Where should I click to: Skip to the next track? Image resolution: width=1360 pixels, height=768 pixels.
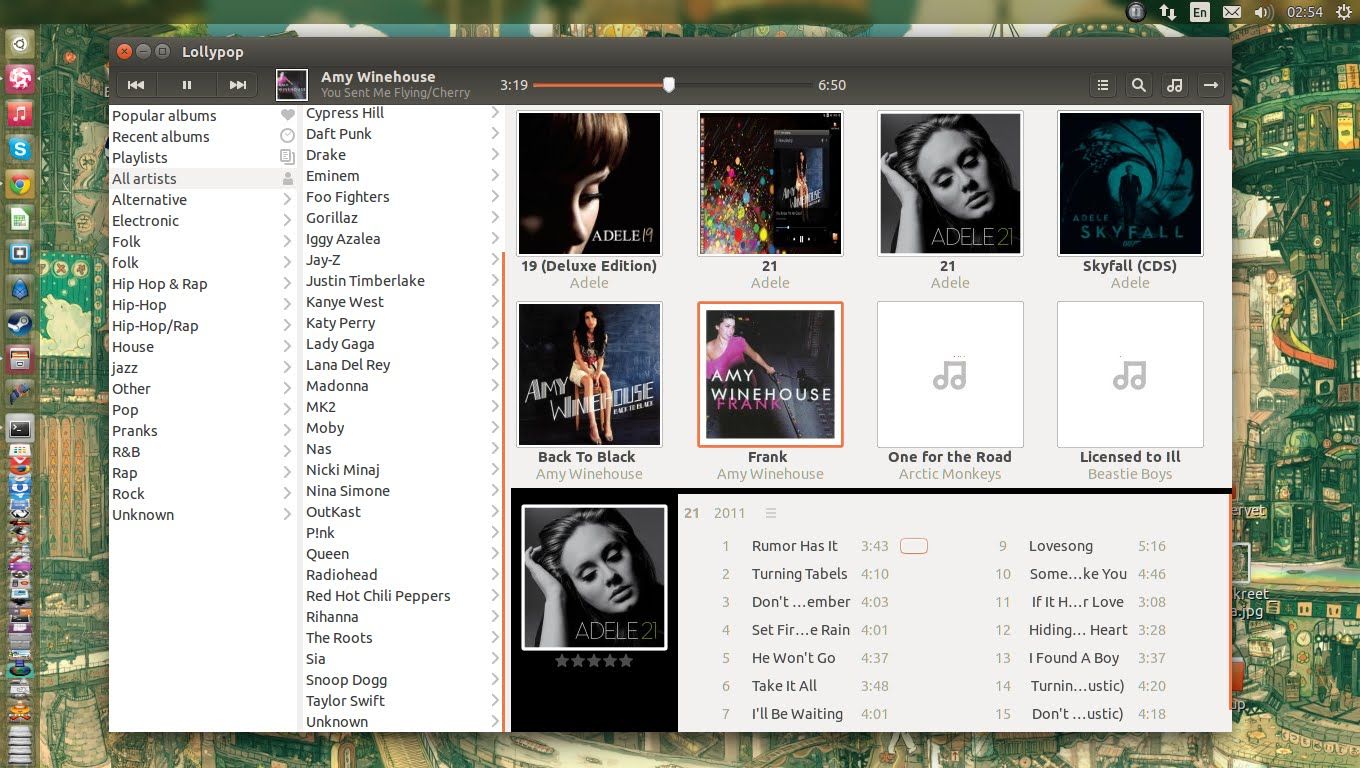tap(238, 85)
